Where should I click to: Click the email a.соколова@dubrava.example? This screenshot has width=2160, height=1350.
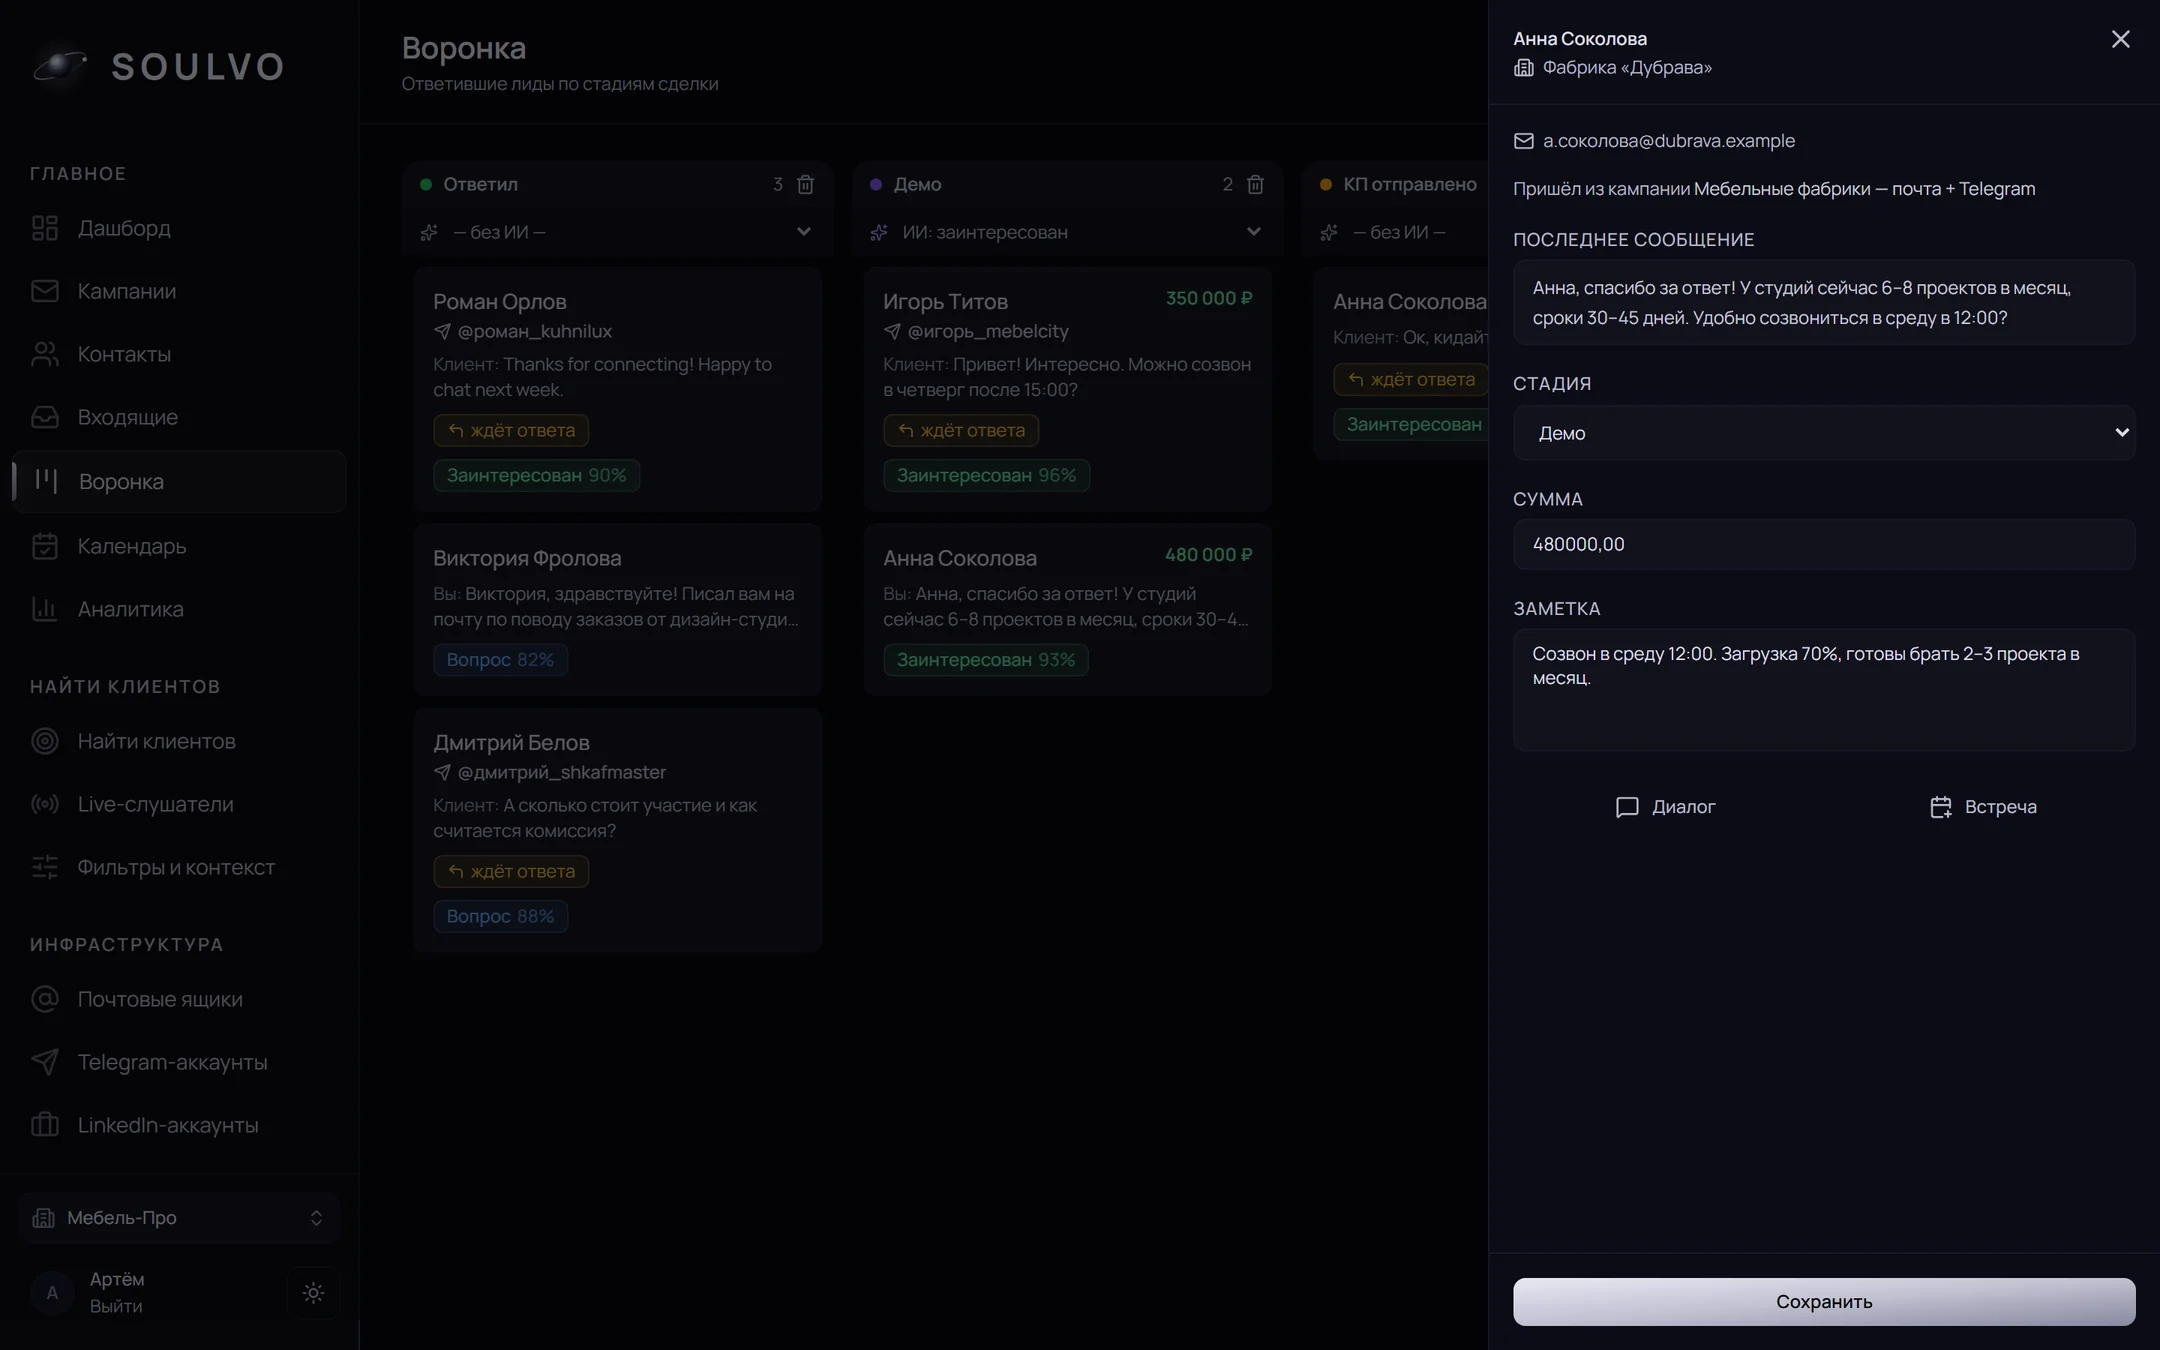coord(1668,141)
